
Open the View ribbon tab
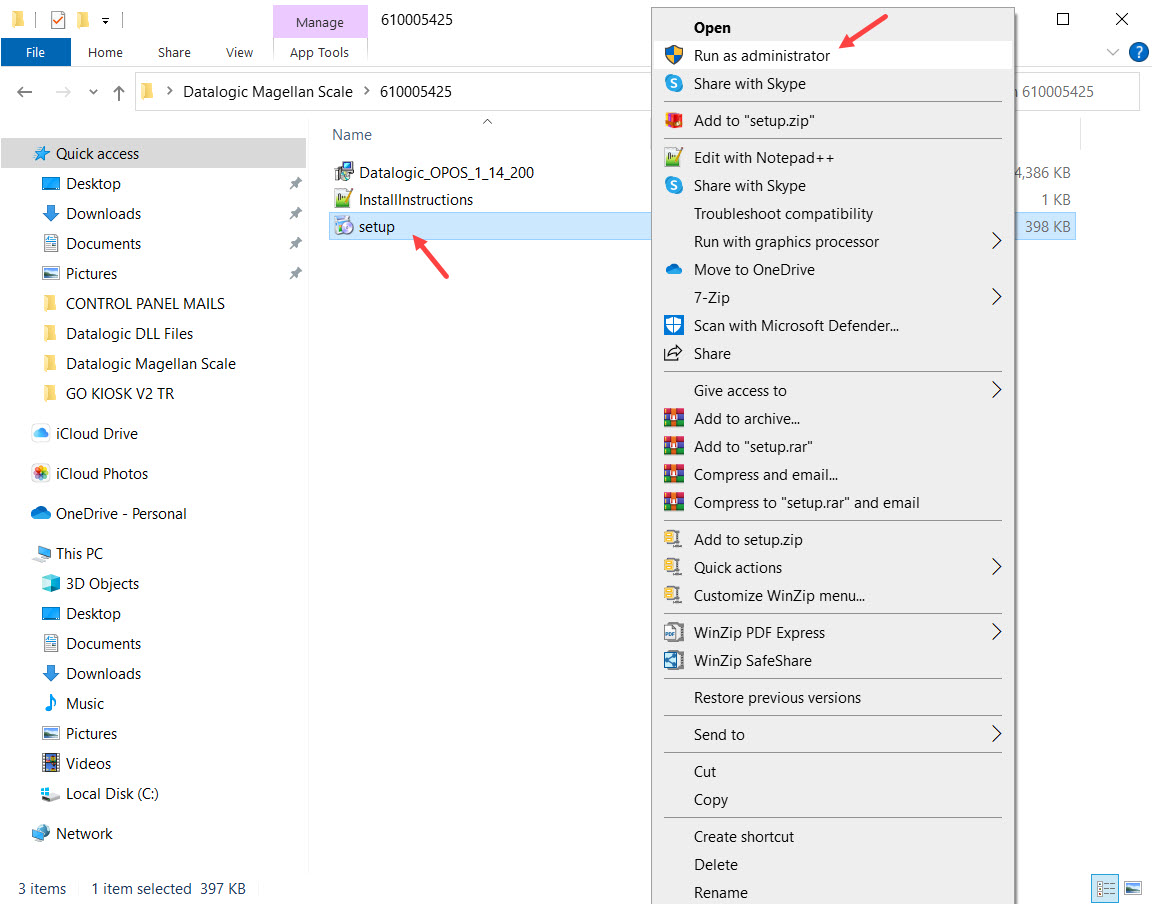239,52
